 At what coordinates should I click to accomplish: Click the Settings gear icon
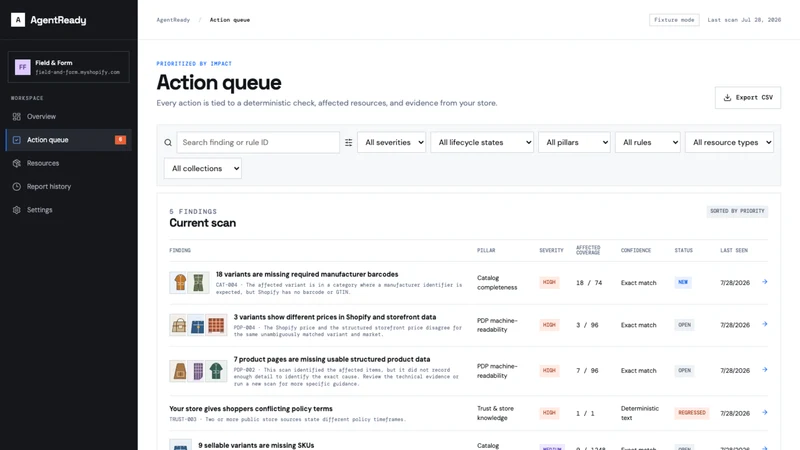(x=17, y=210)
